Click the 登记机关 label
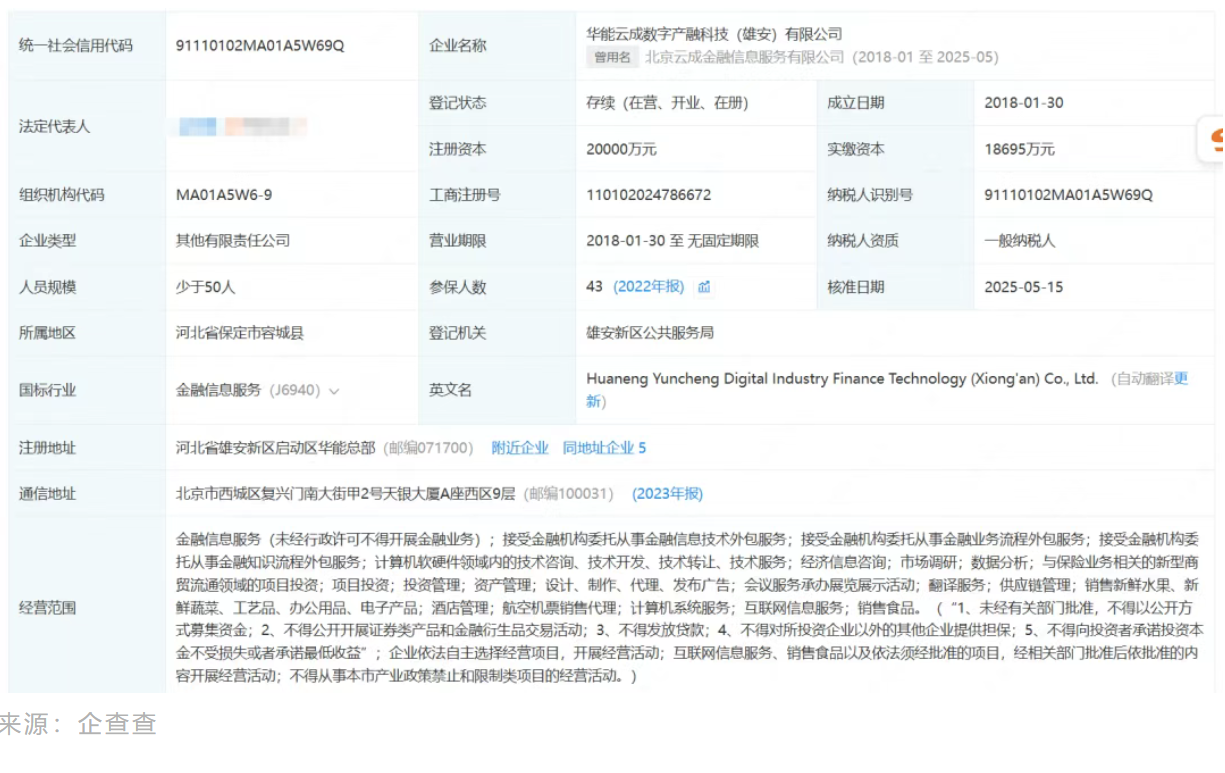Screen dimensions: 1225x773 (x=458, y=333)
